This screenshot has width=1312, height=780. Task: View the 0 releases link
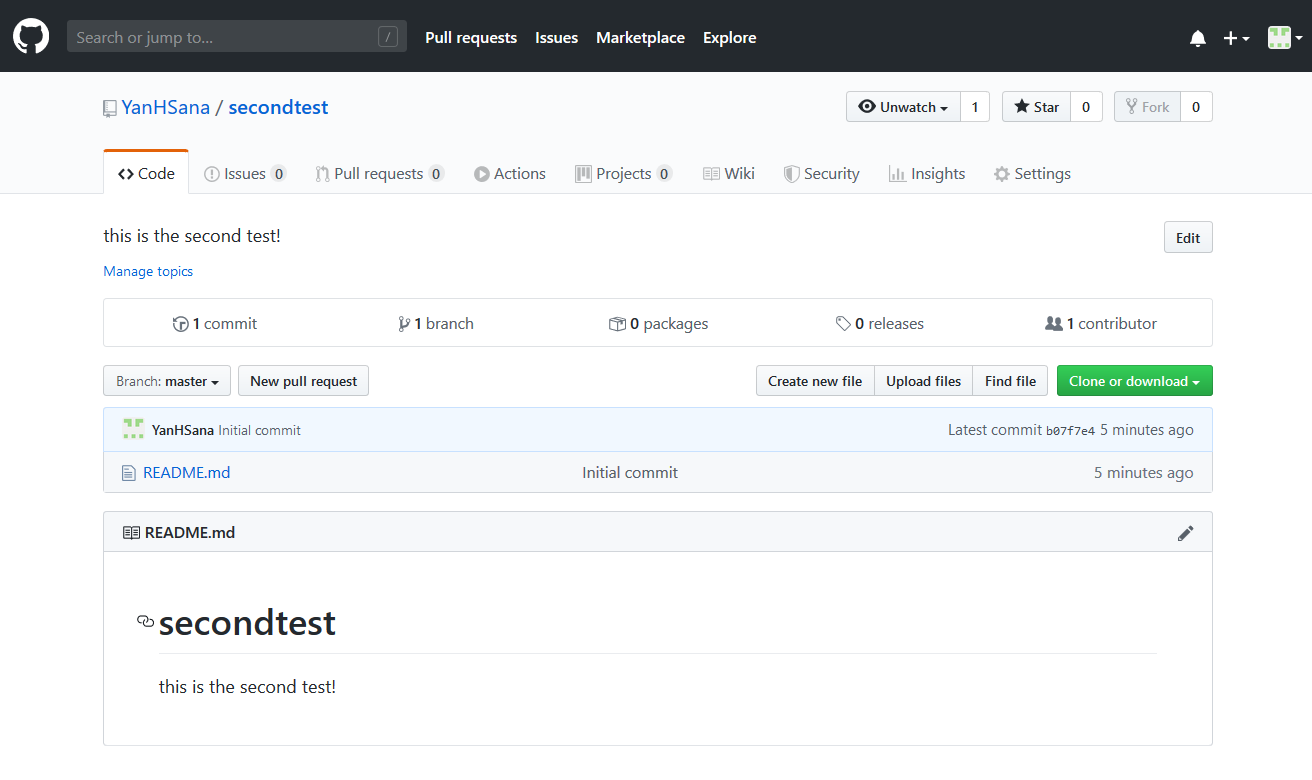[880, 323]
